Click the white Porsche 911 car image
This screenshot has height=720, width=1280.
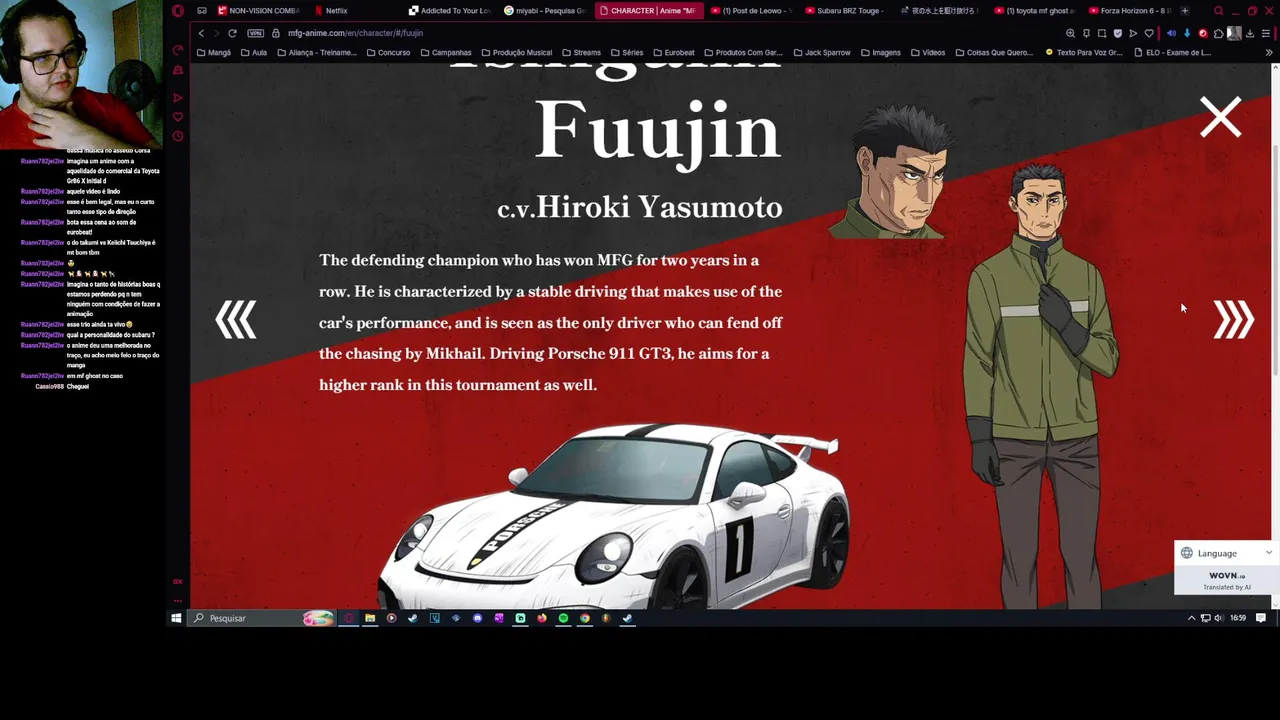pyautogui.click(x=613, y=515)
